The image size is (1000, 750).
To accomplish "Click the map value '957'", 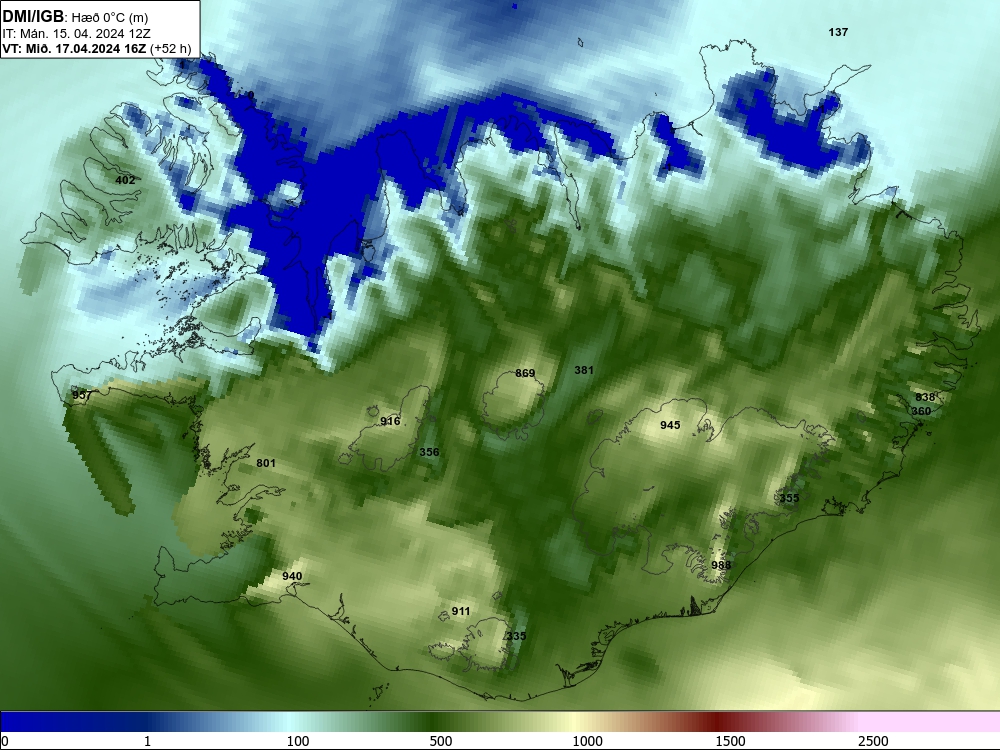I will [x=82, y=395].
